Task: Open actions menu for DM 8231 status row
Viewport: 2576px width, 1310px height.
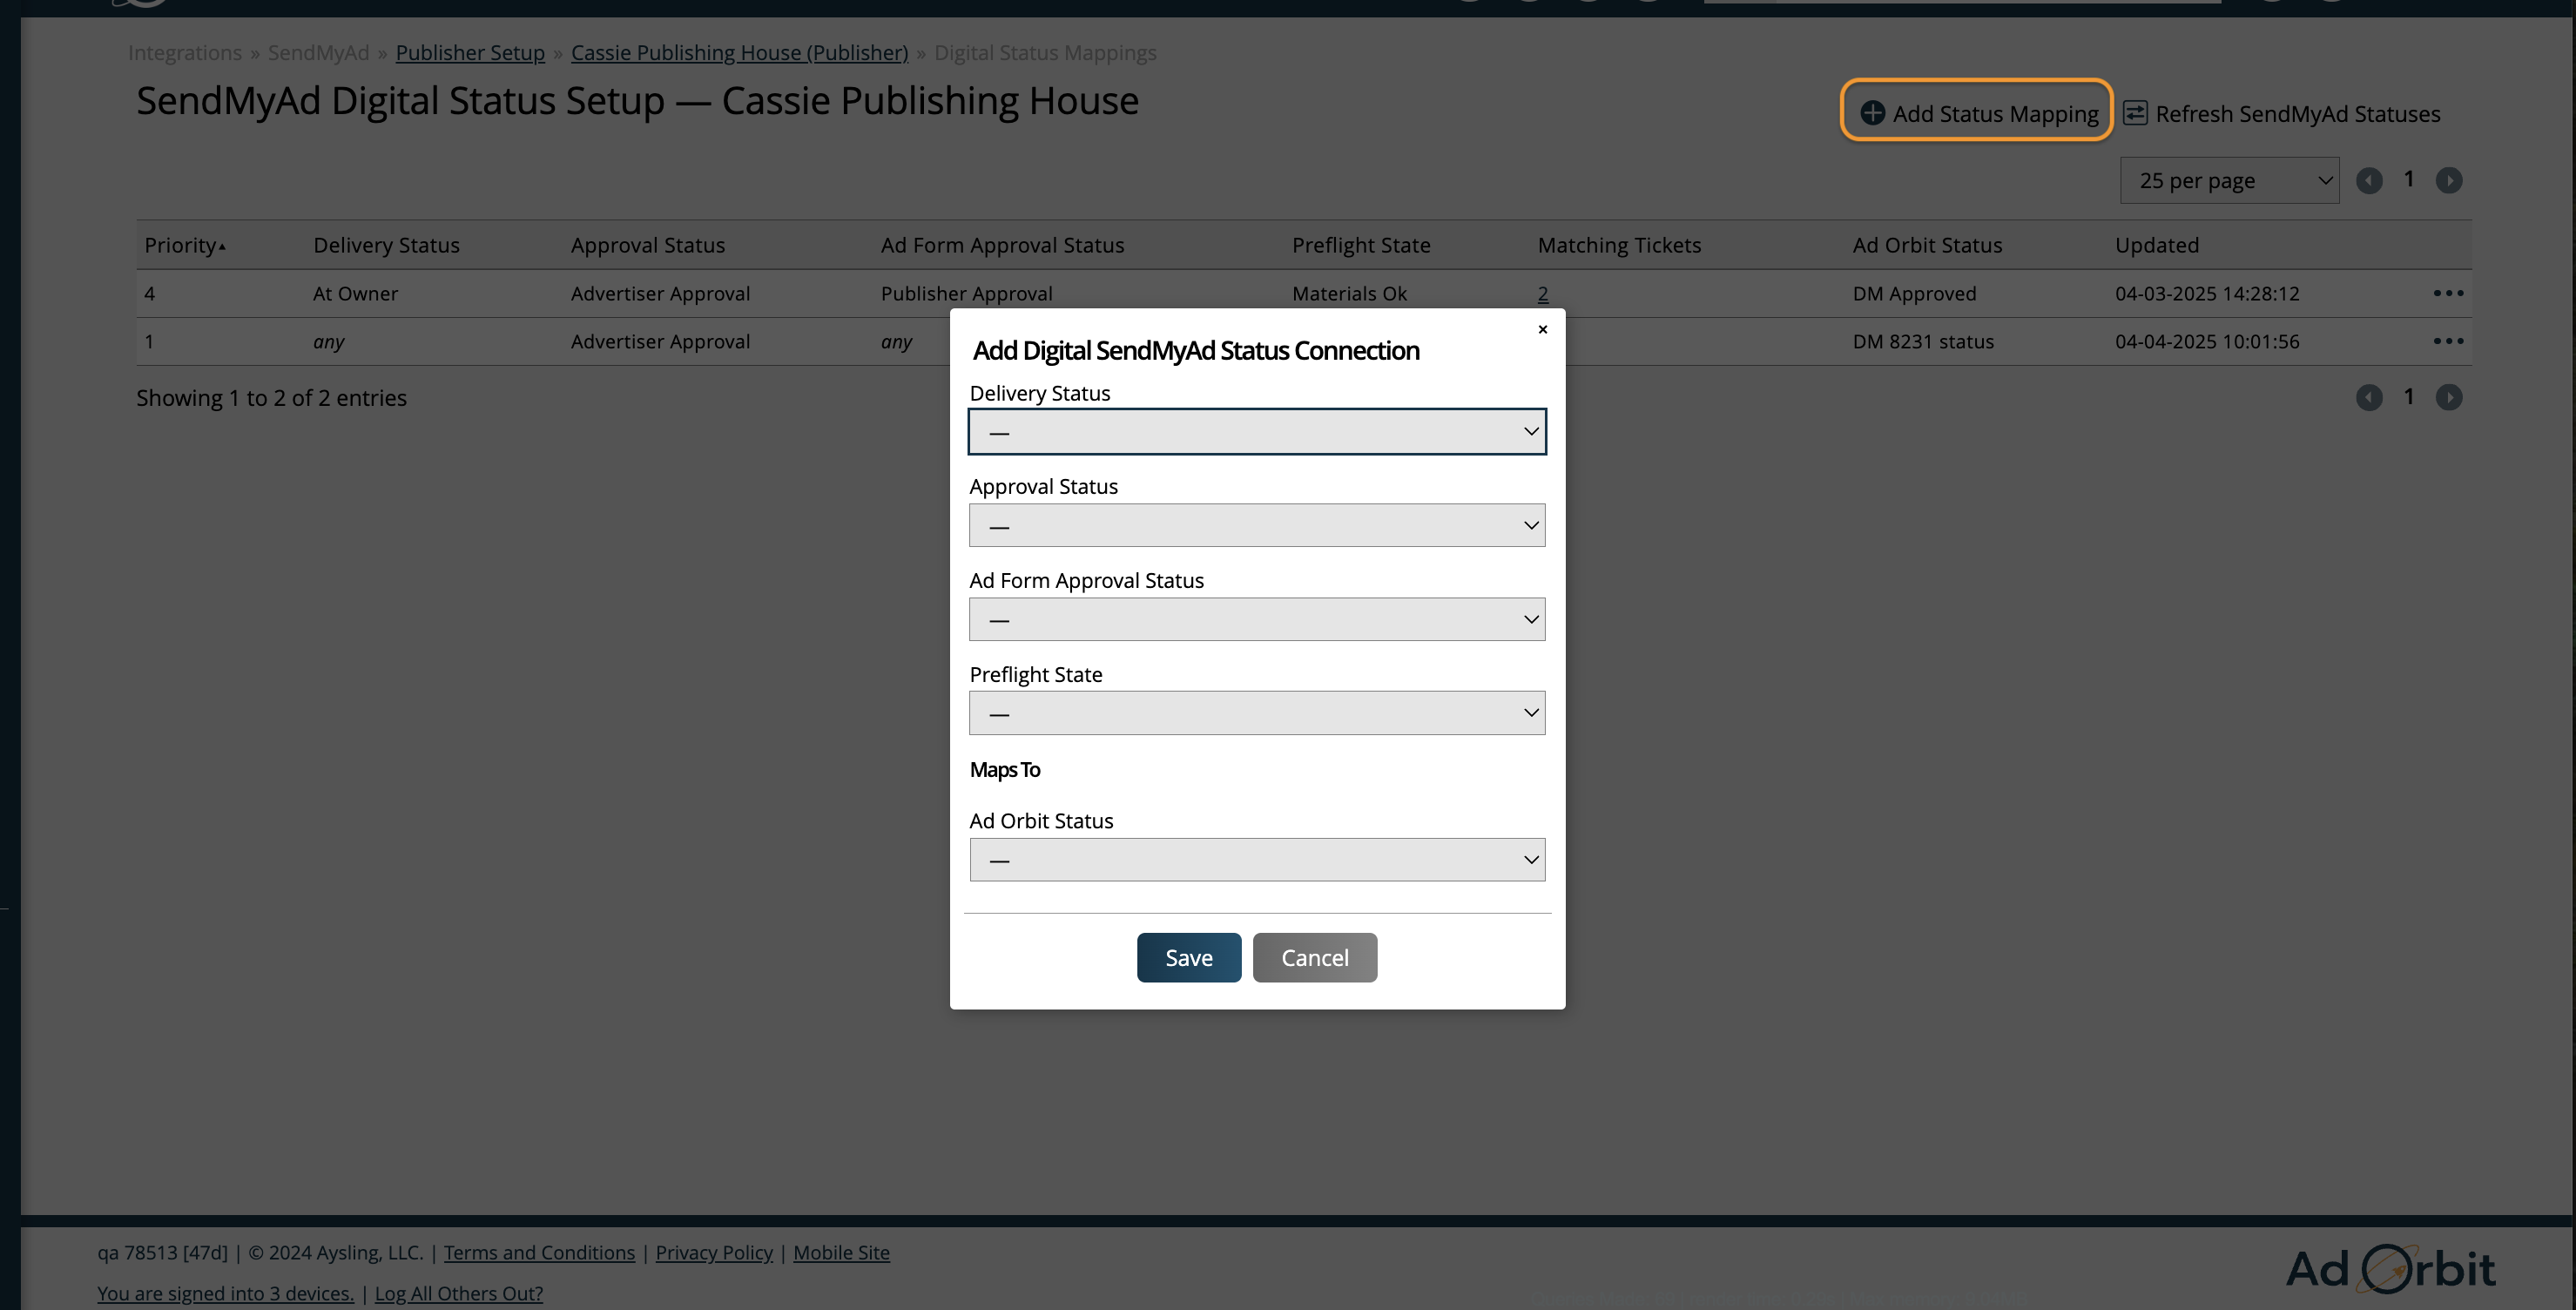Action: [2448, 341]
